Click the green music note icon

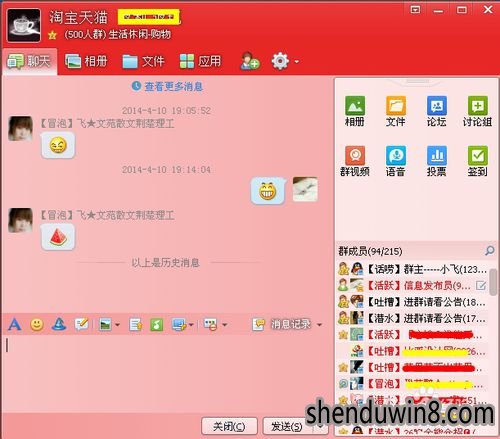(x=157, y=324)
